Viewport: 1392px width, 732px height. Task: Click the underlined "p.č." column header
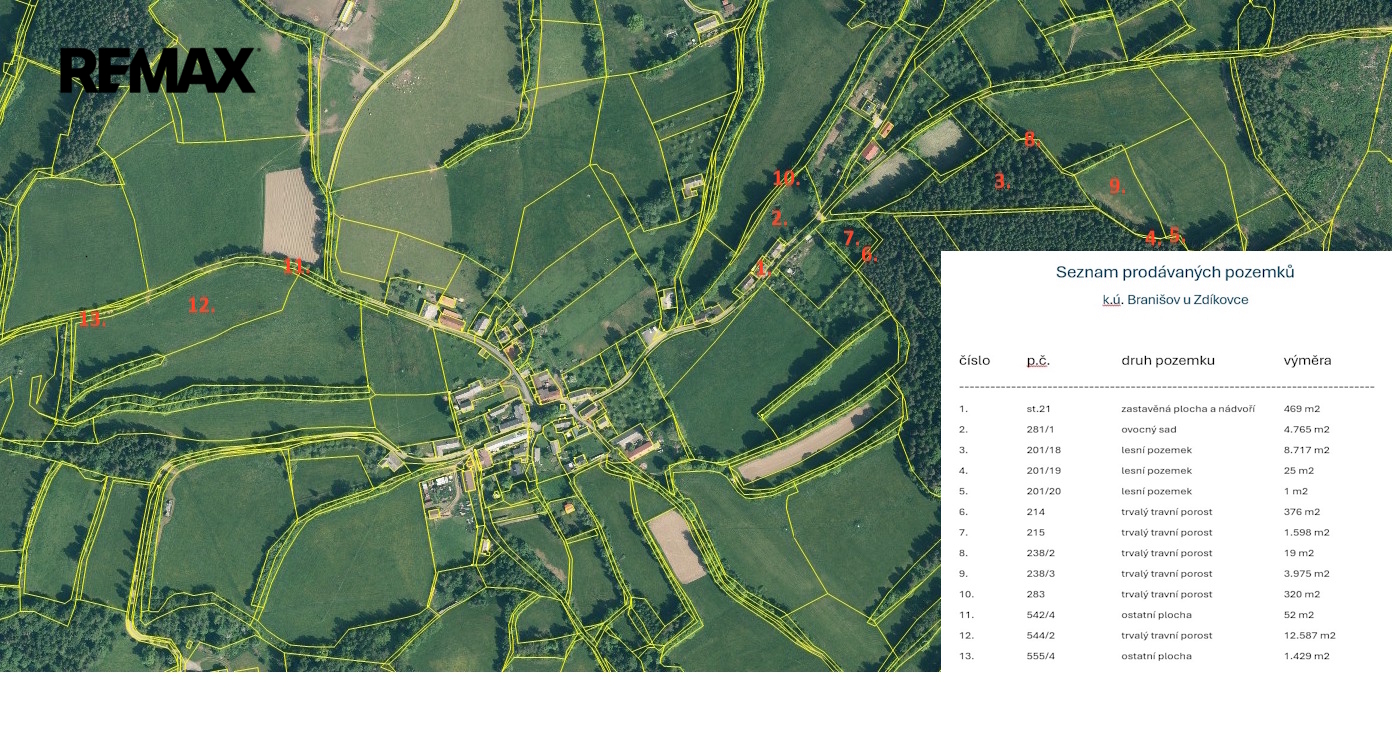[1038, 361]
